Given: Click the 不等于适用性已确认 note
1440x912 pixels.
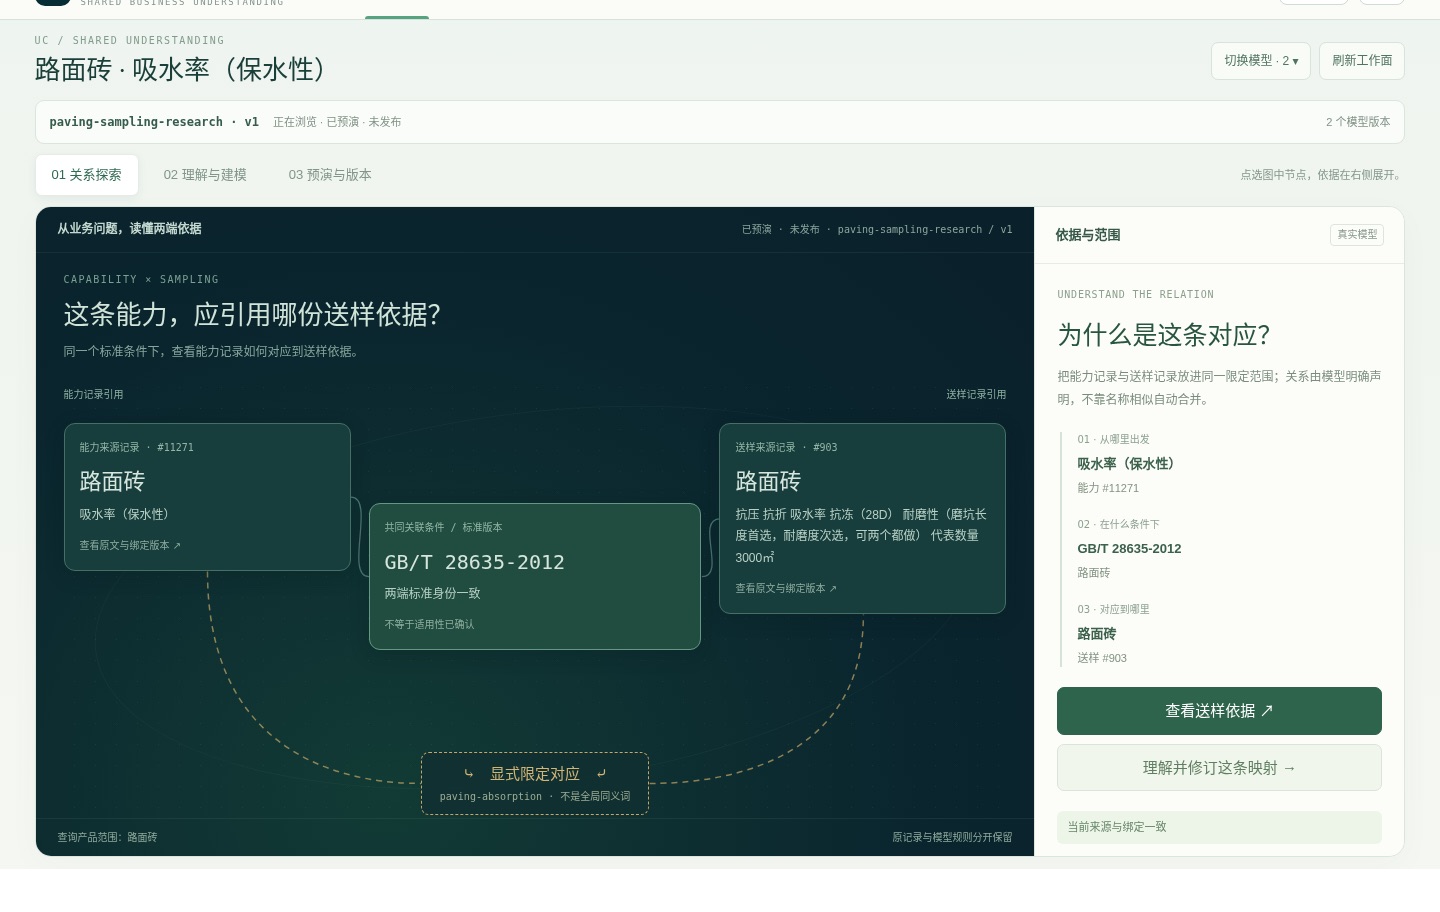Looking at the screenshot, I should 429,624.
